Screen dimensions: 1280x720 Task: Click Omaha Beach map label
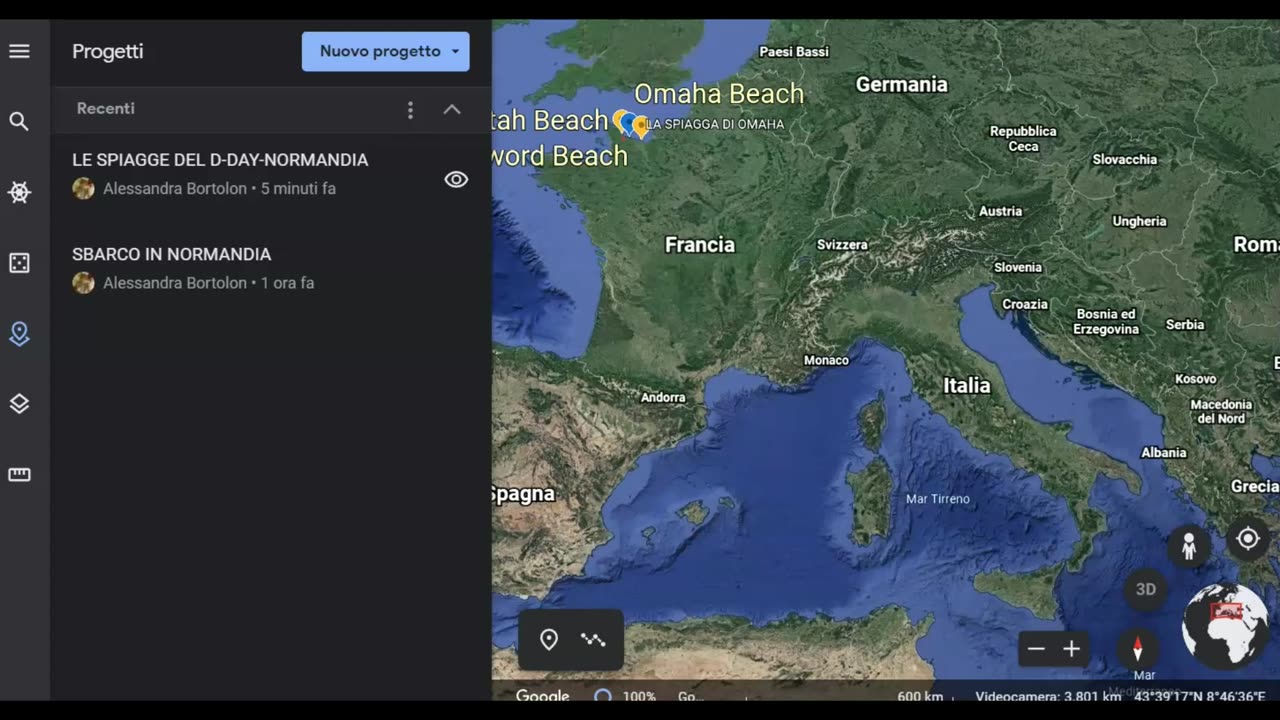pyautogui.click(x=719, y=94)
